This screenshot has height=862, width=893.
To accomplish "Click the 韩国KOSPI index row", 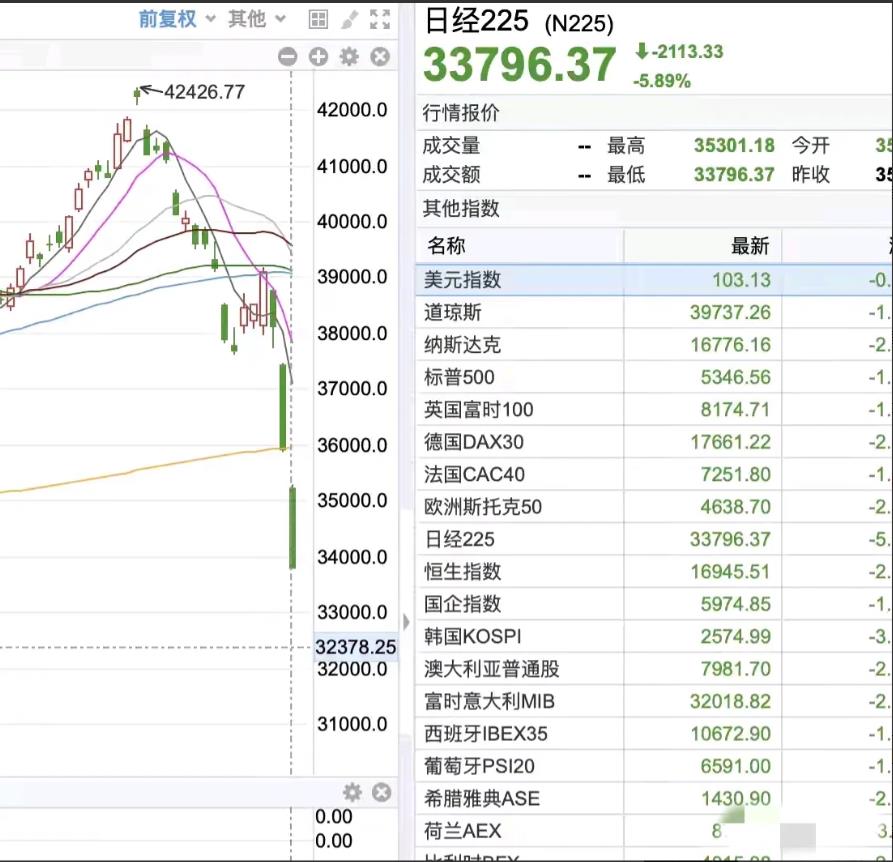I will (x=600, y=636).
